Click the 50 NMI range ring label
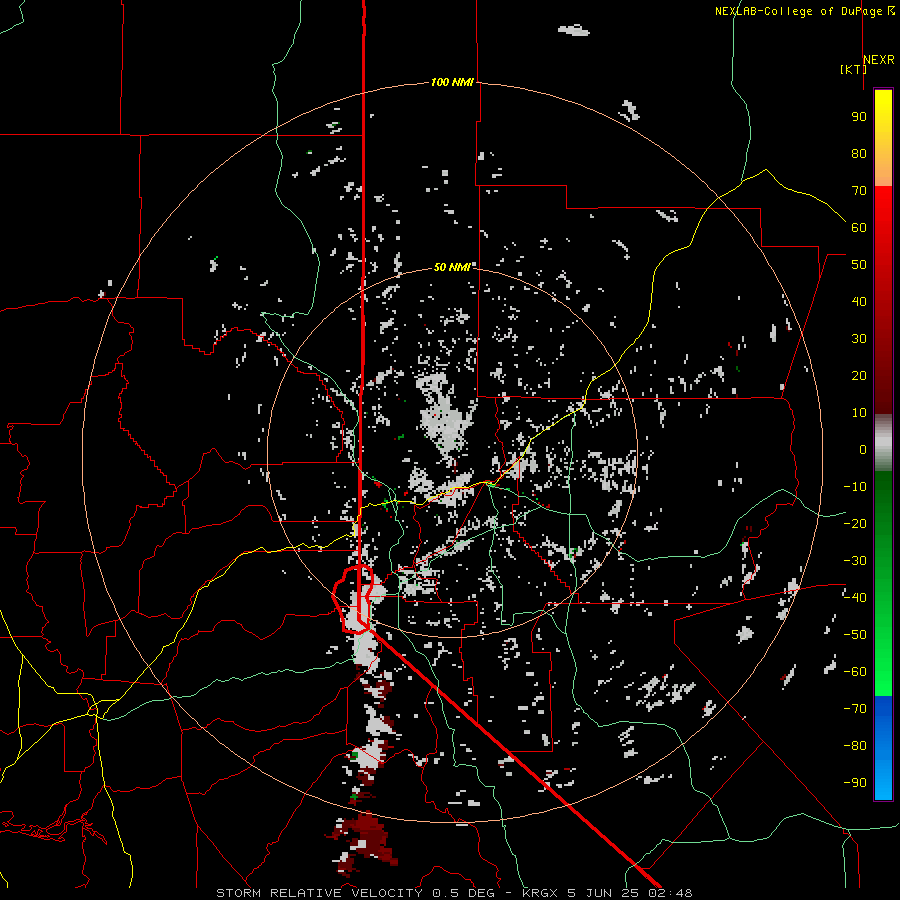This screenshot has width=900, height=900. pyautogui.click(x=452, y=267)
